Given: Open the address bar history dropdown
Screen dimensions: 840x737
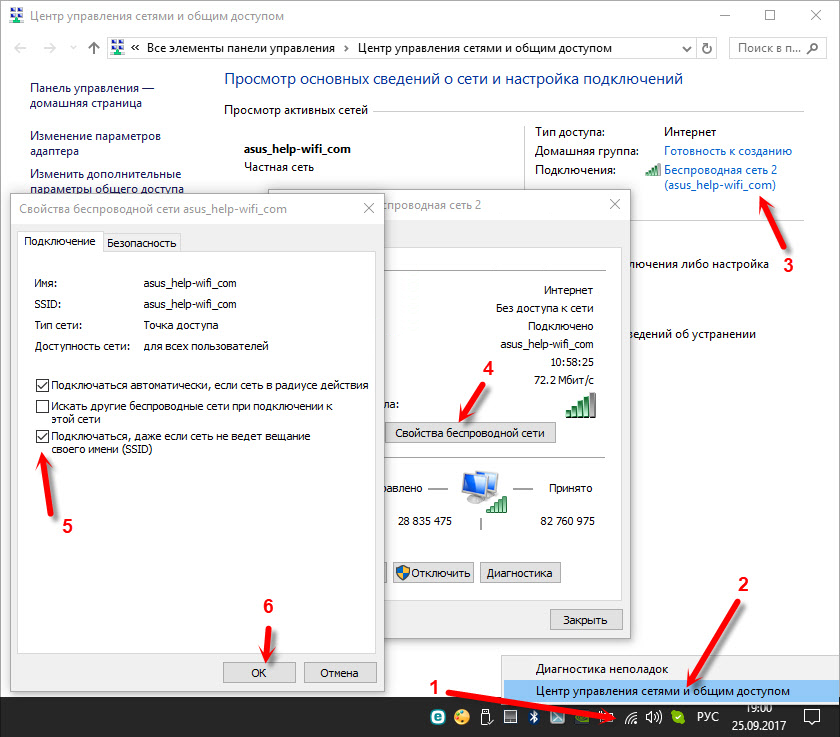Looking at the screenshot, I should (x=687, y=49).
